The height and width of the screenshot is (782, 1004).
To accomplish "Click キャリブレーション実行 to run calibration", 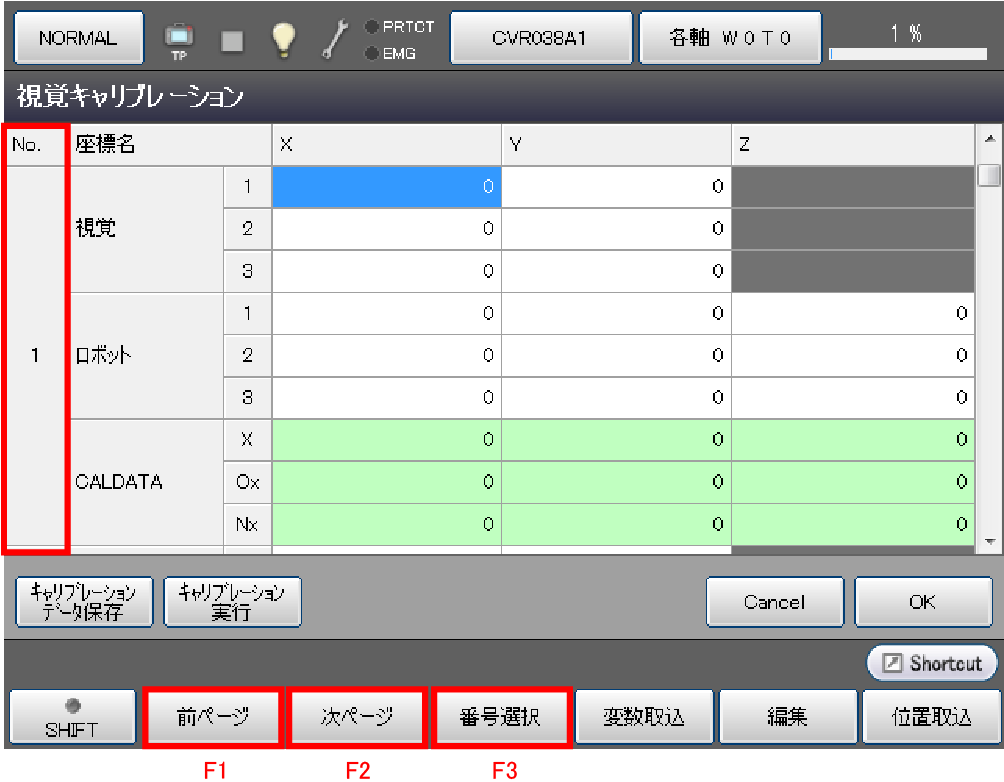I will [231, 602].
